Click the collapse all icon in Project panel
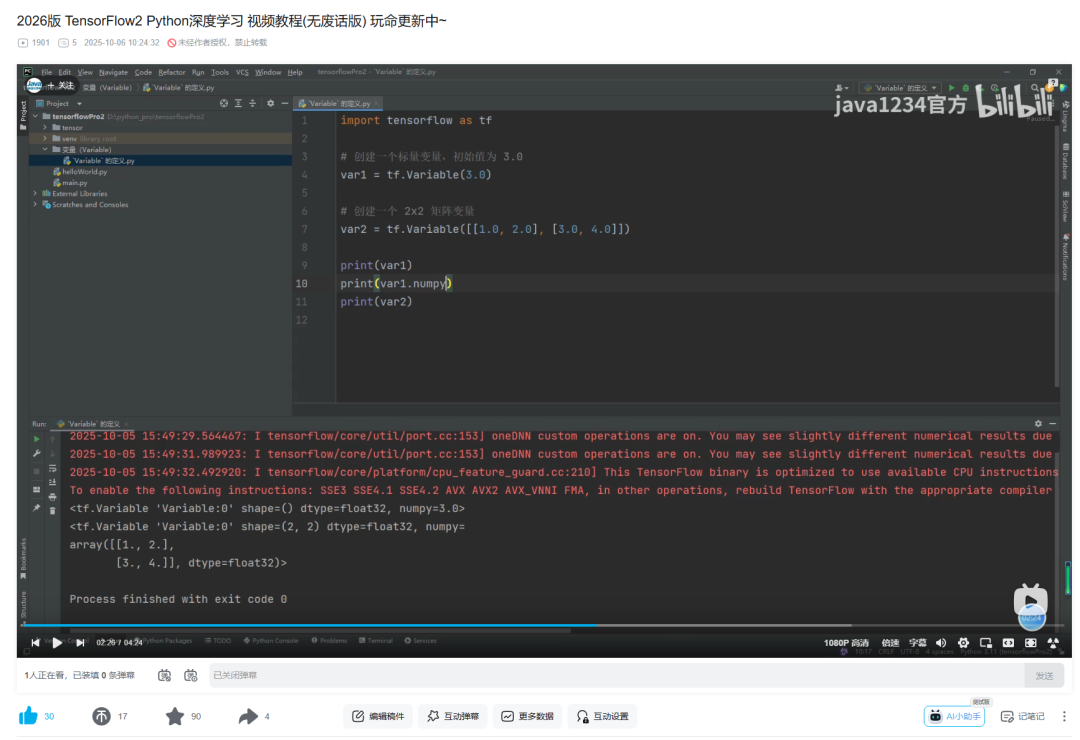This screenshot has width=1080, height=740. 253,103
